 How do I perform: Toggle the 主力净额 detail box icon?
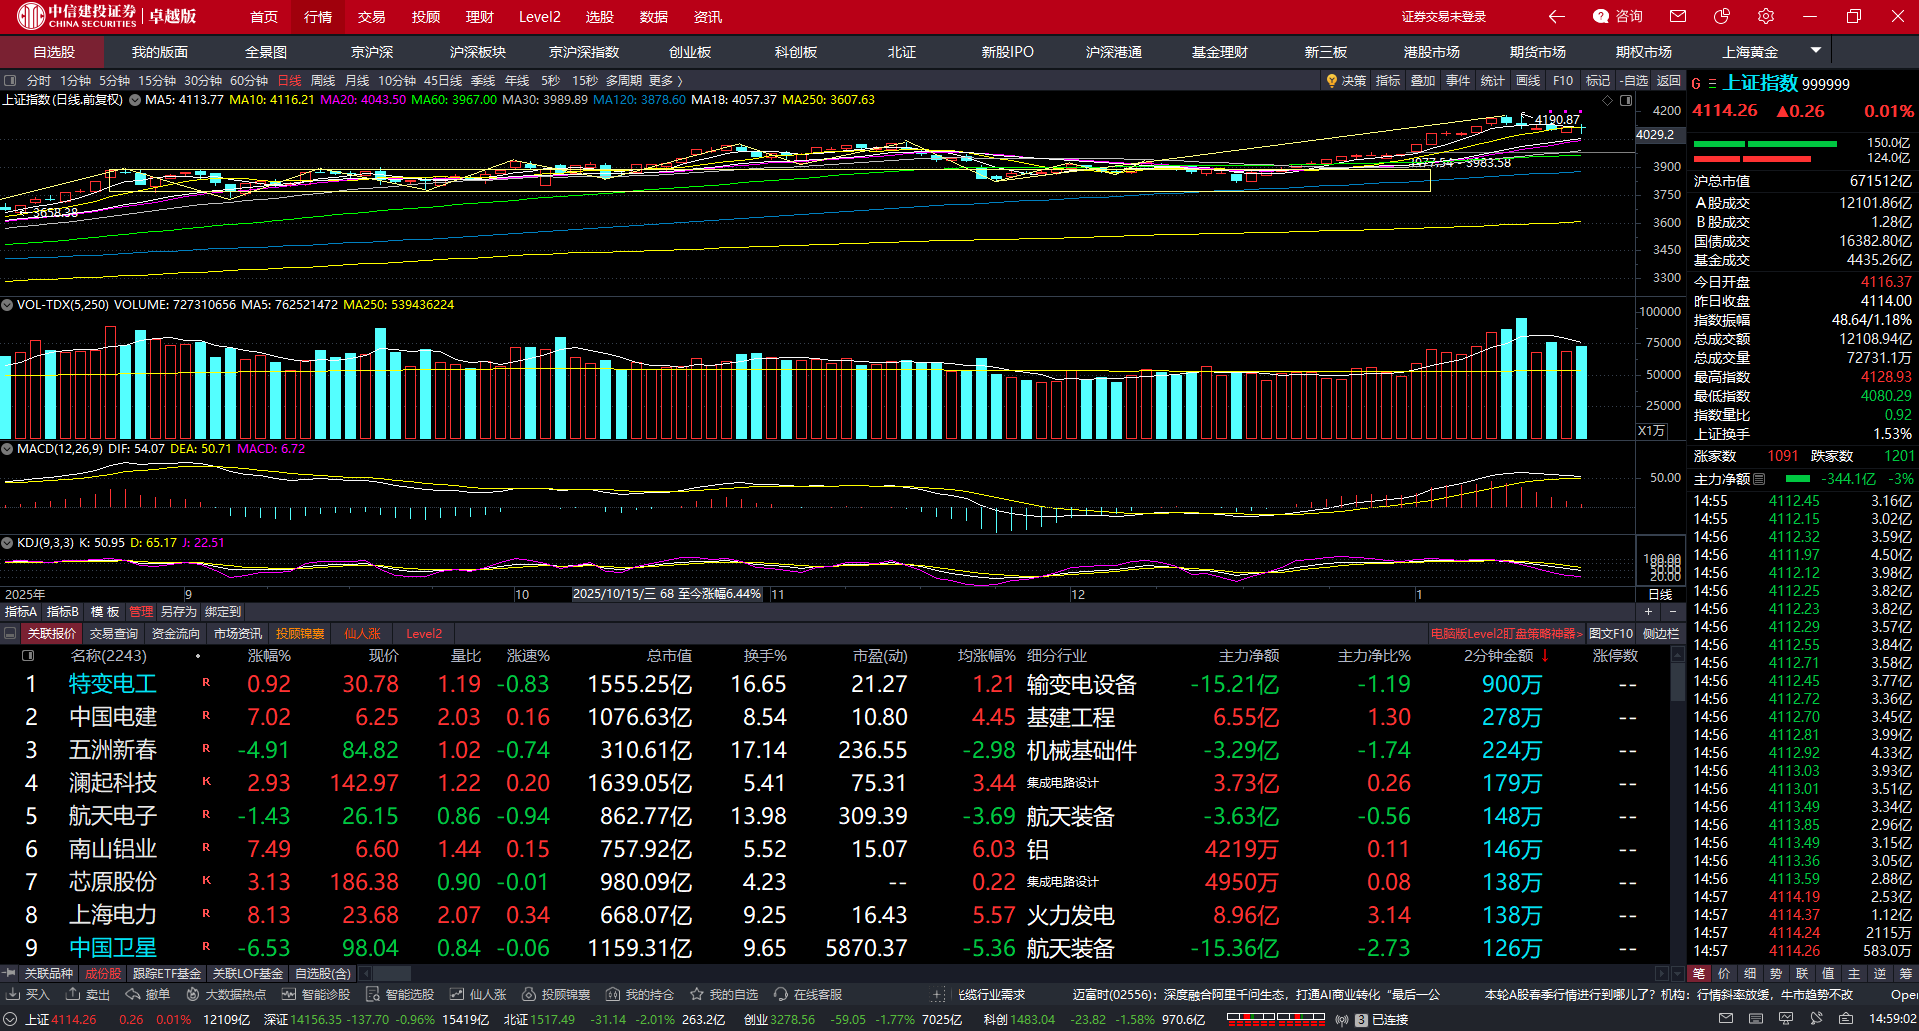[1759, 479]
